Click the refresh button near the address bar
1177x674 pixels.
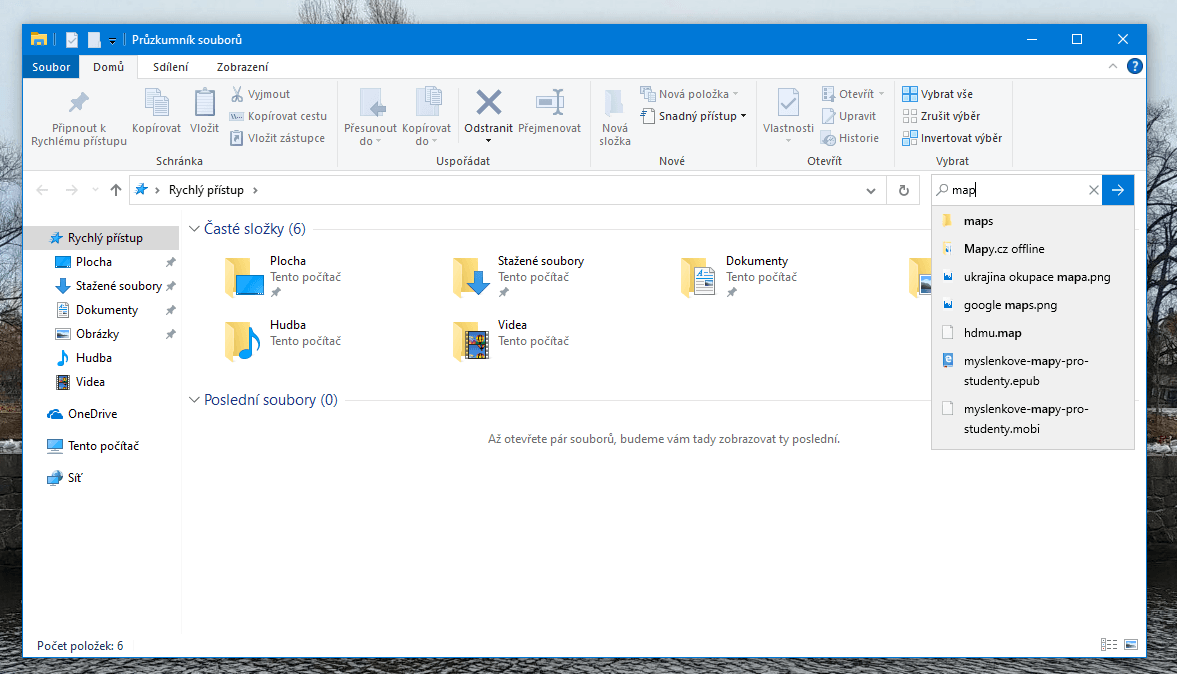coord(903,189)
